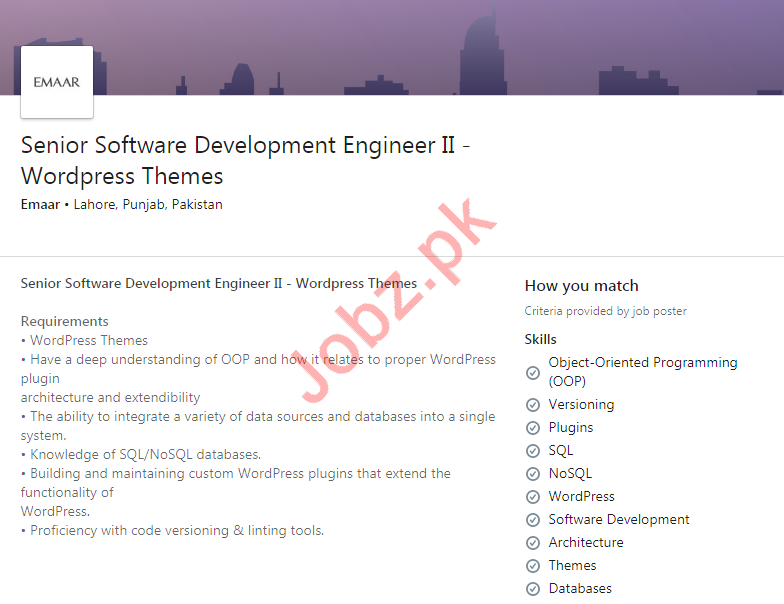
Task: Click the Requirements heading in description
Action: 64,321
